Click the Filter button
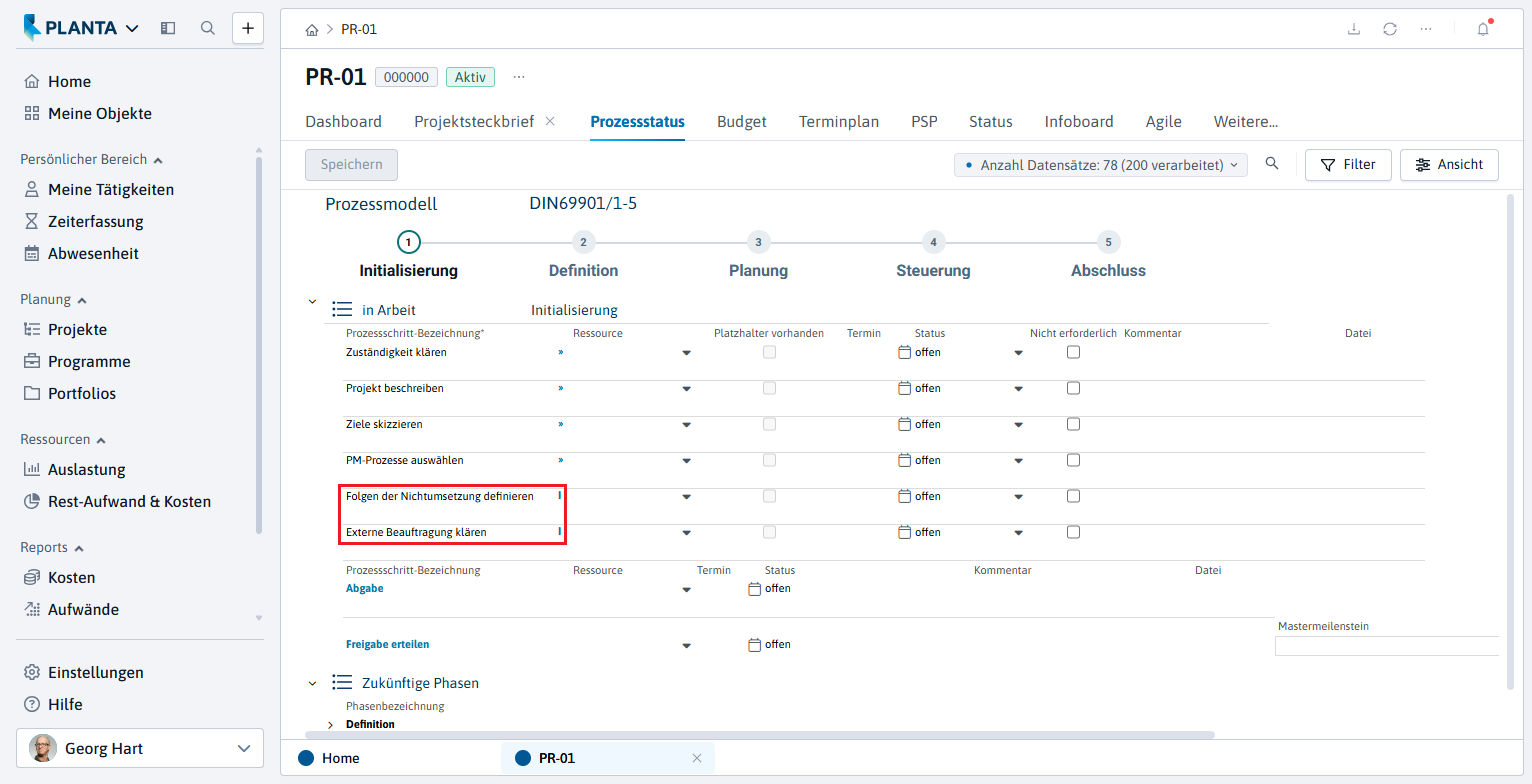This screenshot has height=784, width=1532. [1348, 165]
